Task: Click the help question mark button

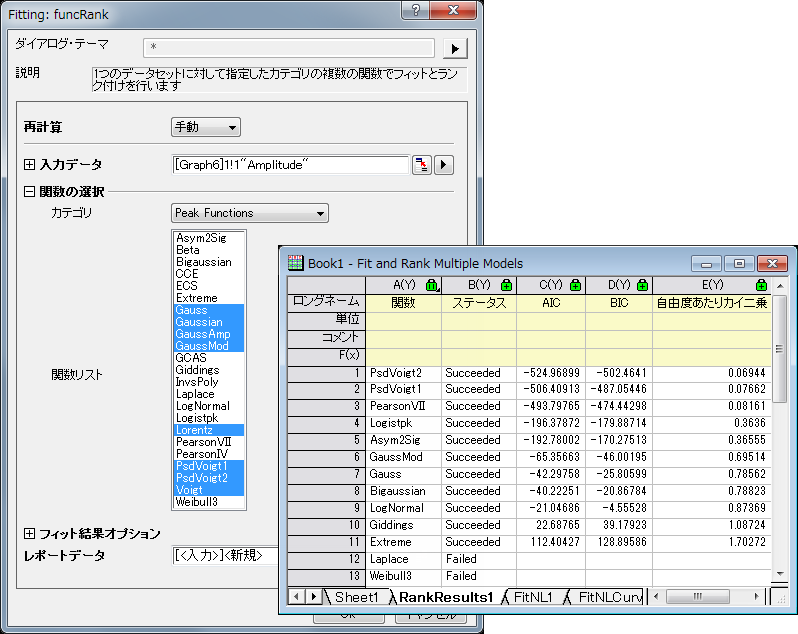Action: point(417,9)
